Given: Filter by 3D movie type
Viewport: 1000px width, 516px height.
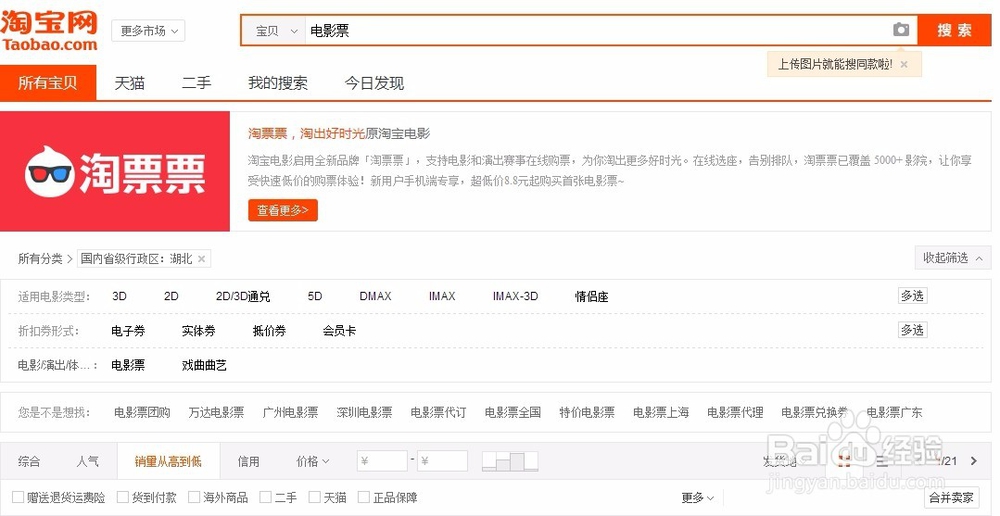Looking at the screenshot, I should pyautogui.click(x=119, y=297).
